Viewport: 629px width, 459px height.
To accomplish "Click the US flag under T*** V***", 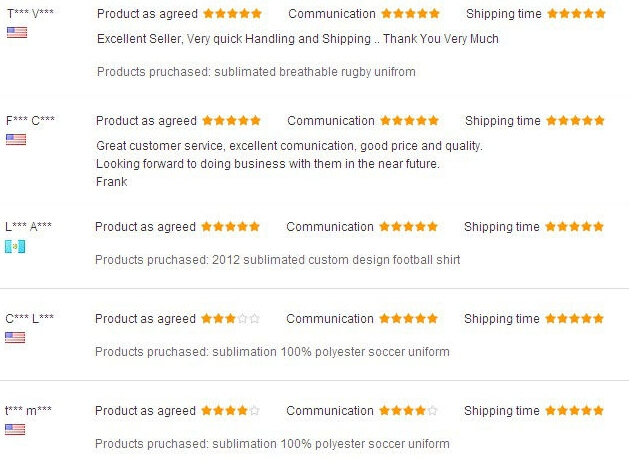I will pyautogui.click(x=17, y=32).
